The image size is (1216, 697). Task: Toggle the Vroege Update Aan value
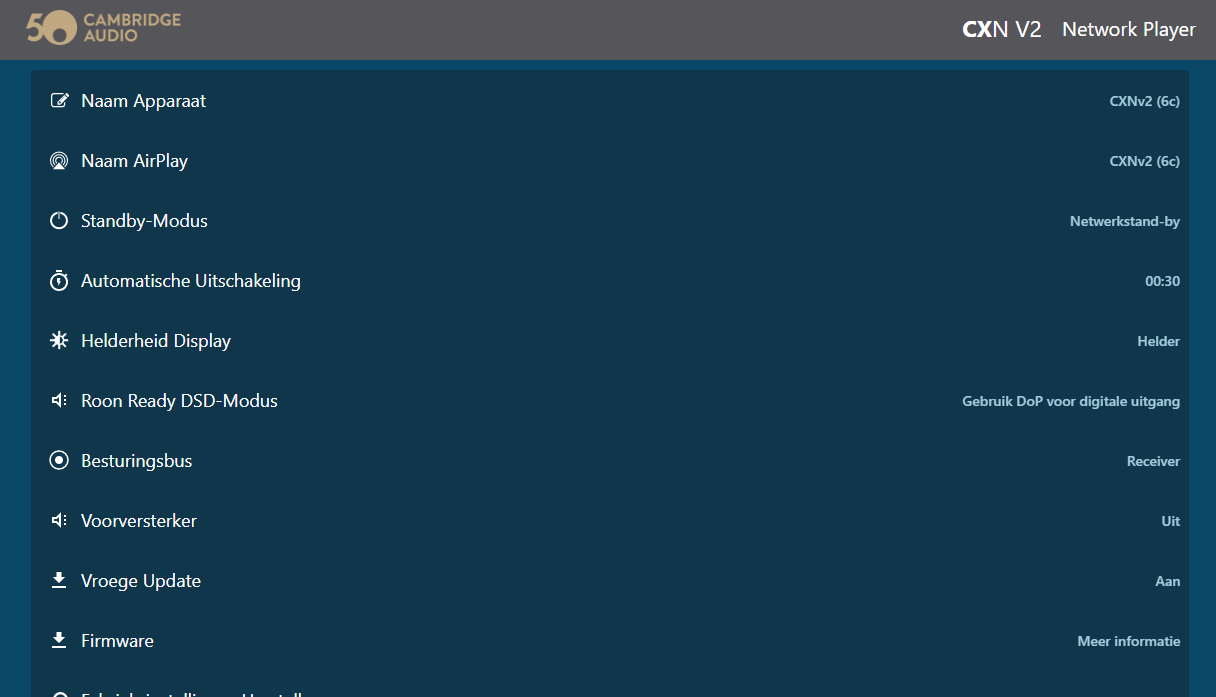1168,581
